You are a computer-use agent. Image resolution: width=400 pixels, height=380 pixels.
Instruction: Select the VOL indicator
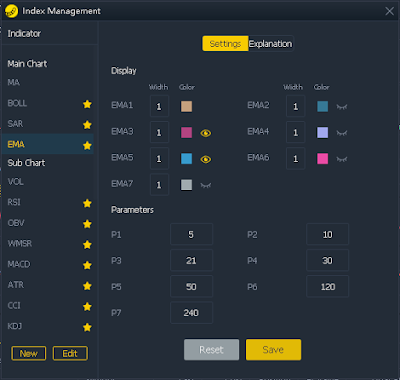tap(15, 182)
